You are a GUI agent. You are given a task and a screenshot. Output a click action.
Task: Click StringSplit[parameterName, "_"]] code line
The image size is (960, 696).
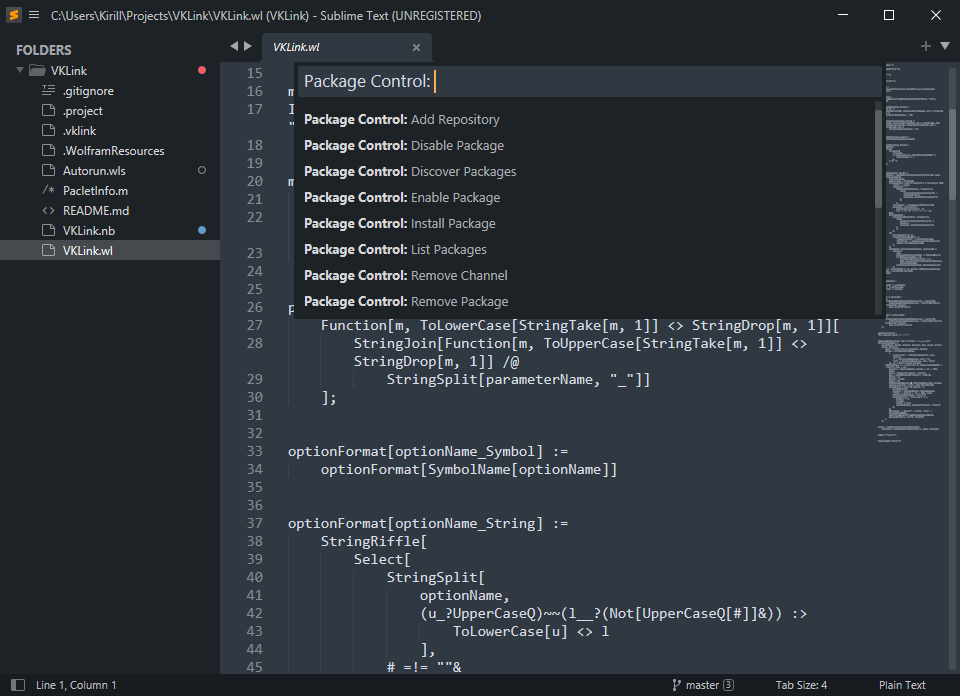519,380
